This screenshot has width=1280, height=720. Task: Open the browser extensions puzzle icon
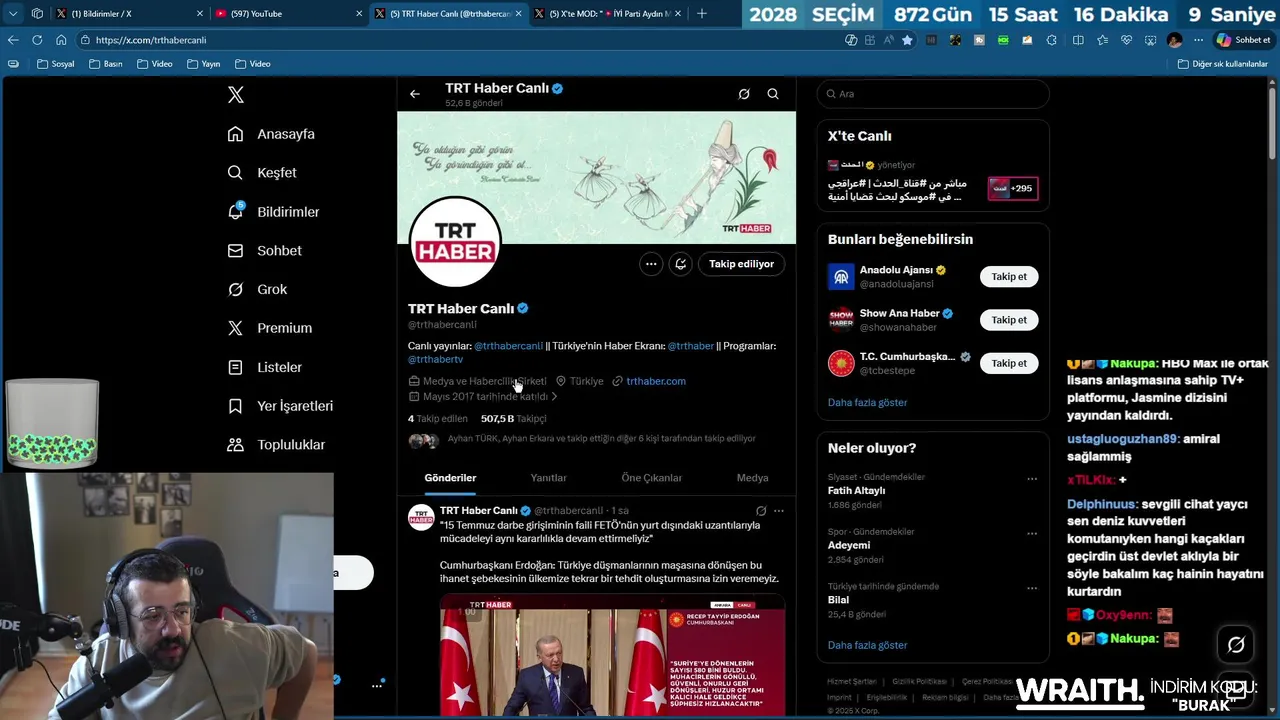[1052, 40]
